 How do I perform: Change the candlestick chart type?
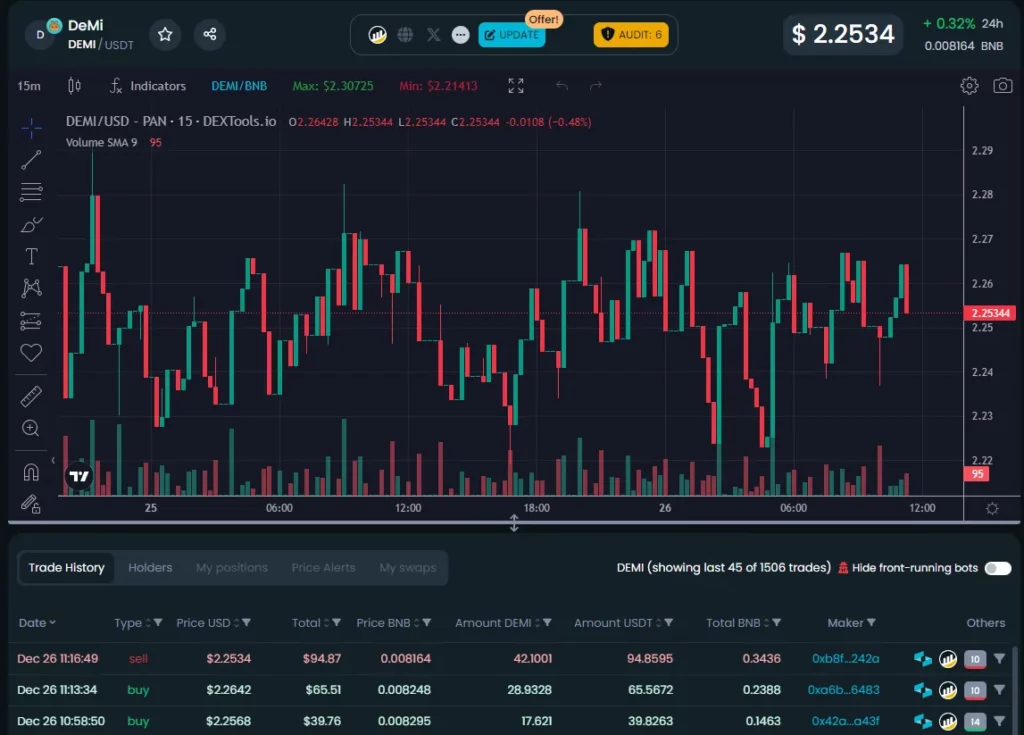(74, 86)
